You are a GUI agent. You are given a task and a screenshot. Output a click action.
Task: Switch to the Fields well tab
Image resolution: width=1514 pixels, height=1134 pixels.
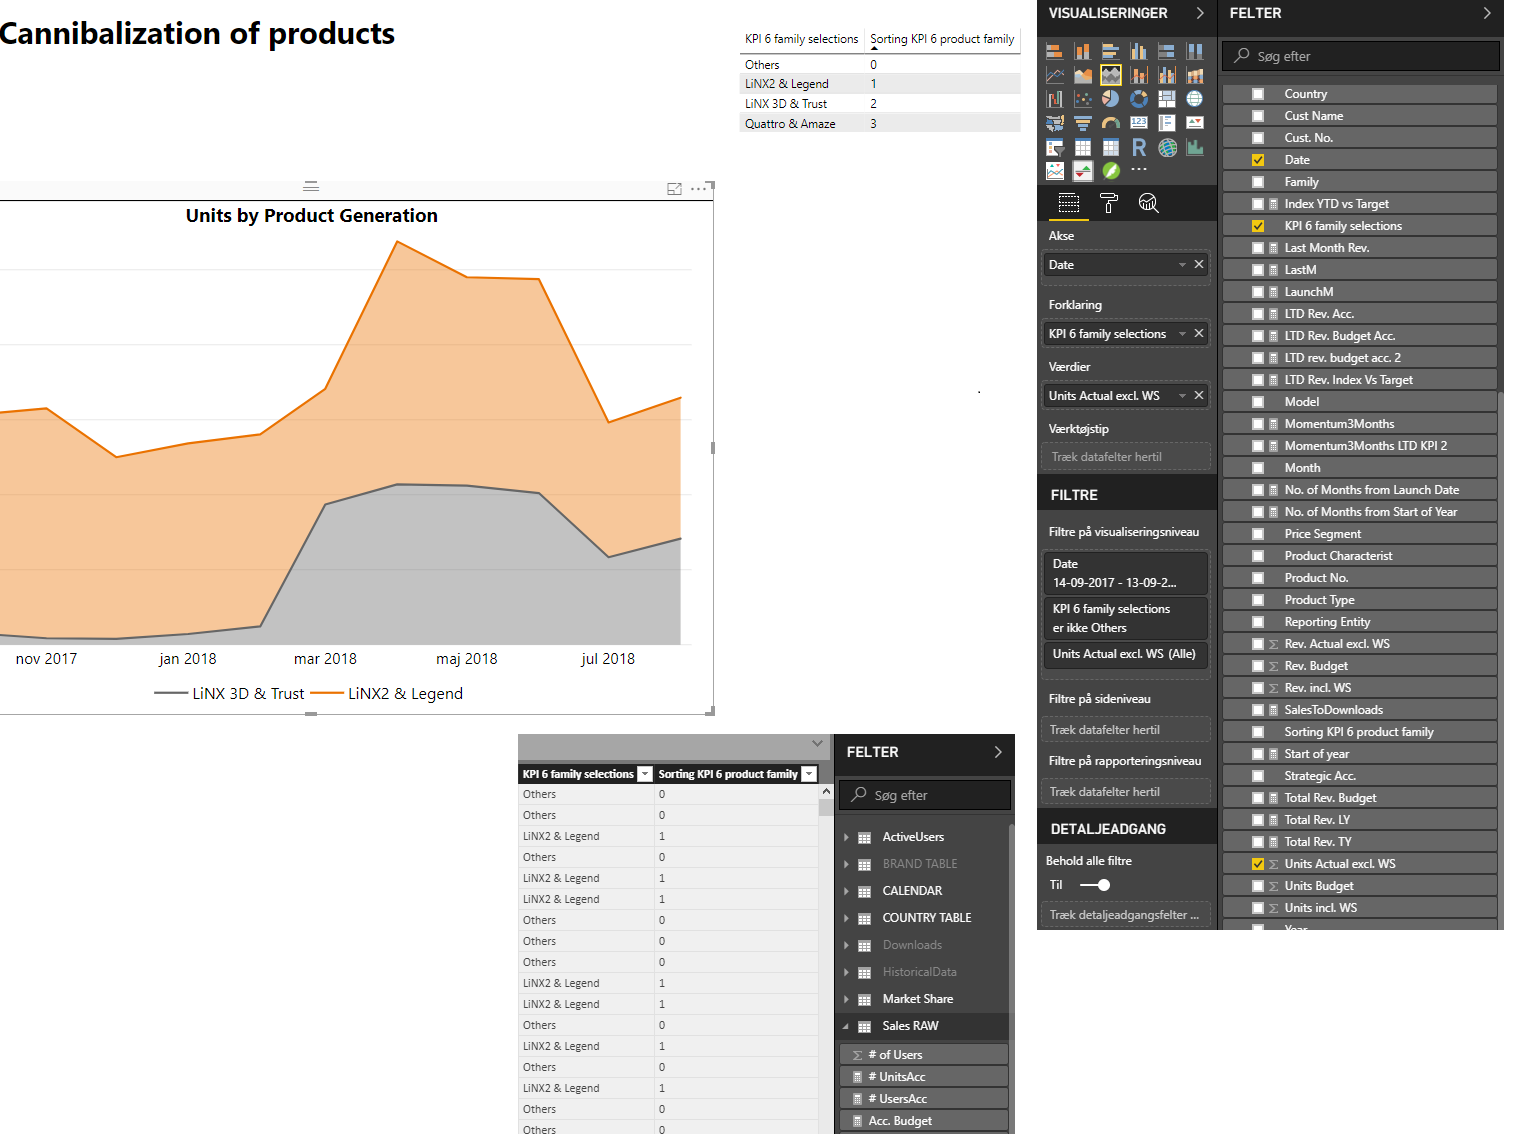click(x=1069, y=203)
